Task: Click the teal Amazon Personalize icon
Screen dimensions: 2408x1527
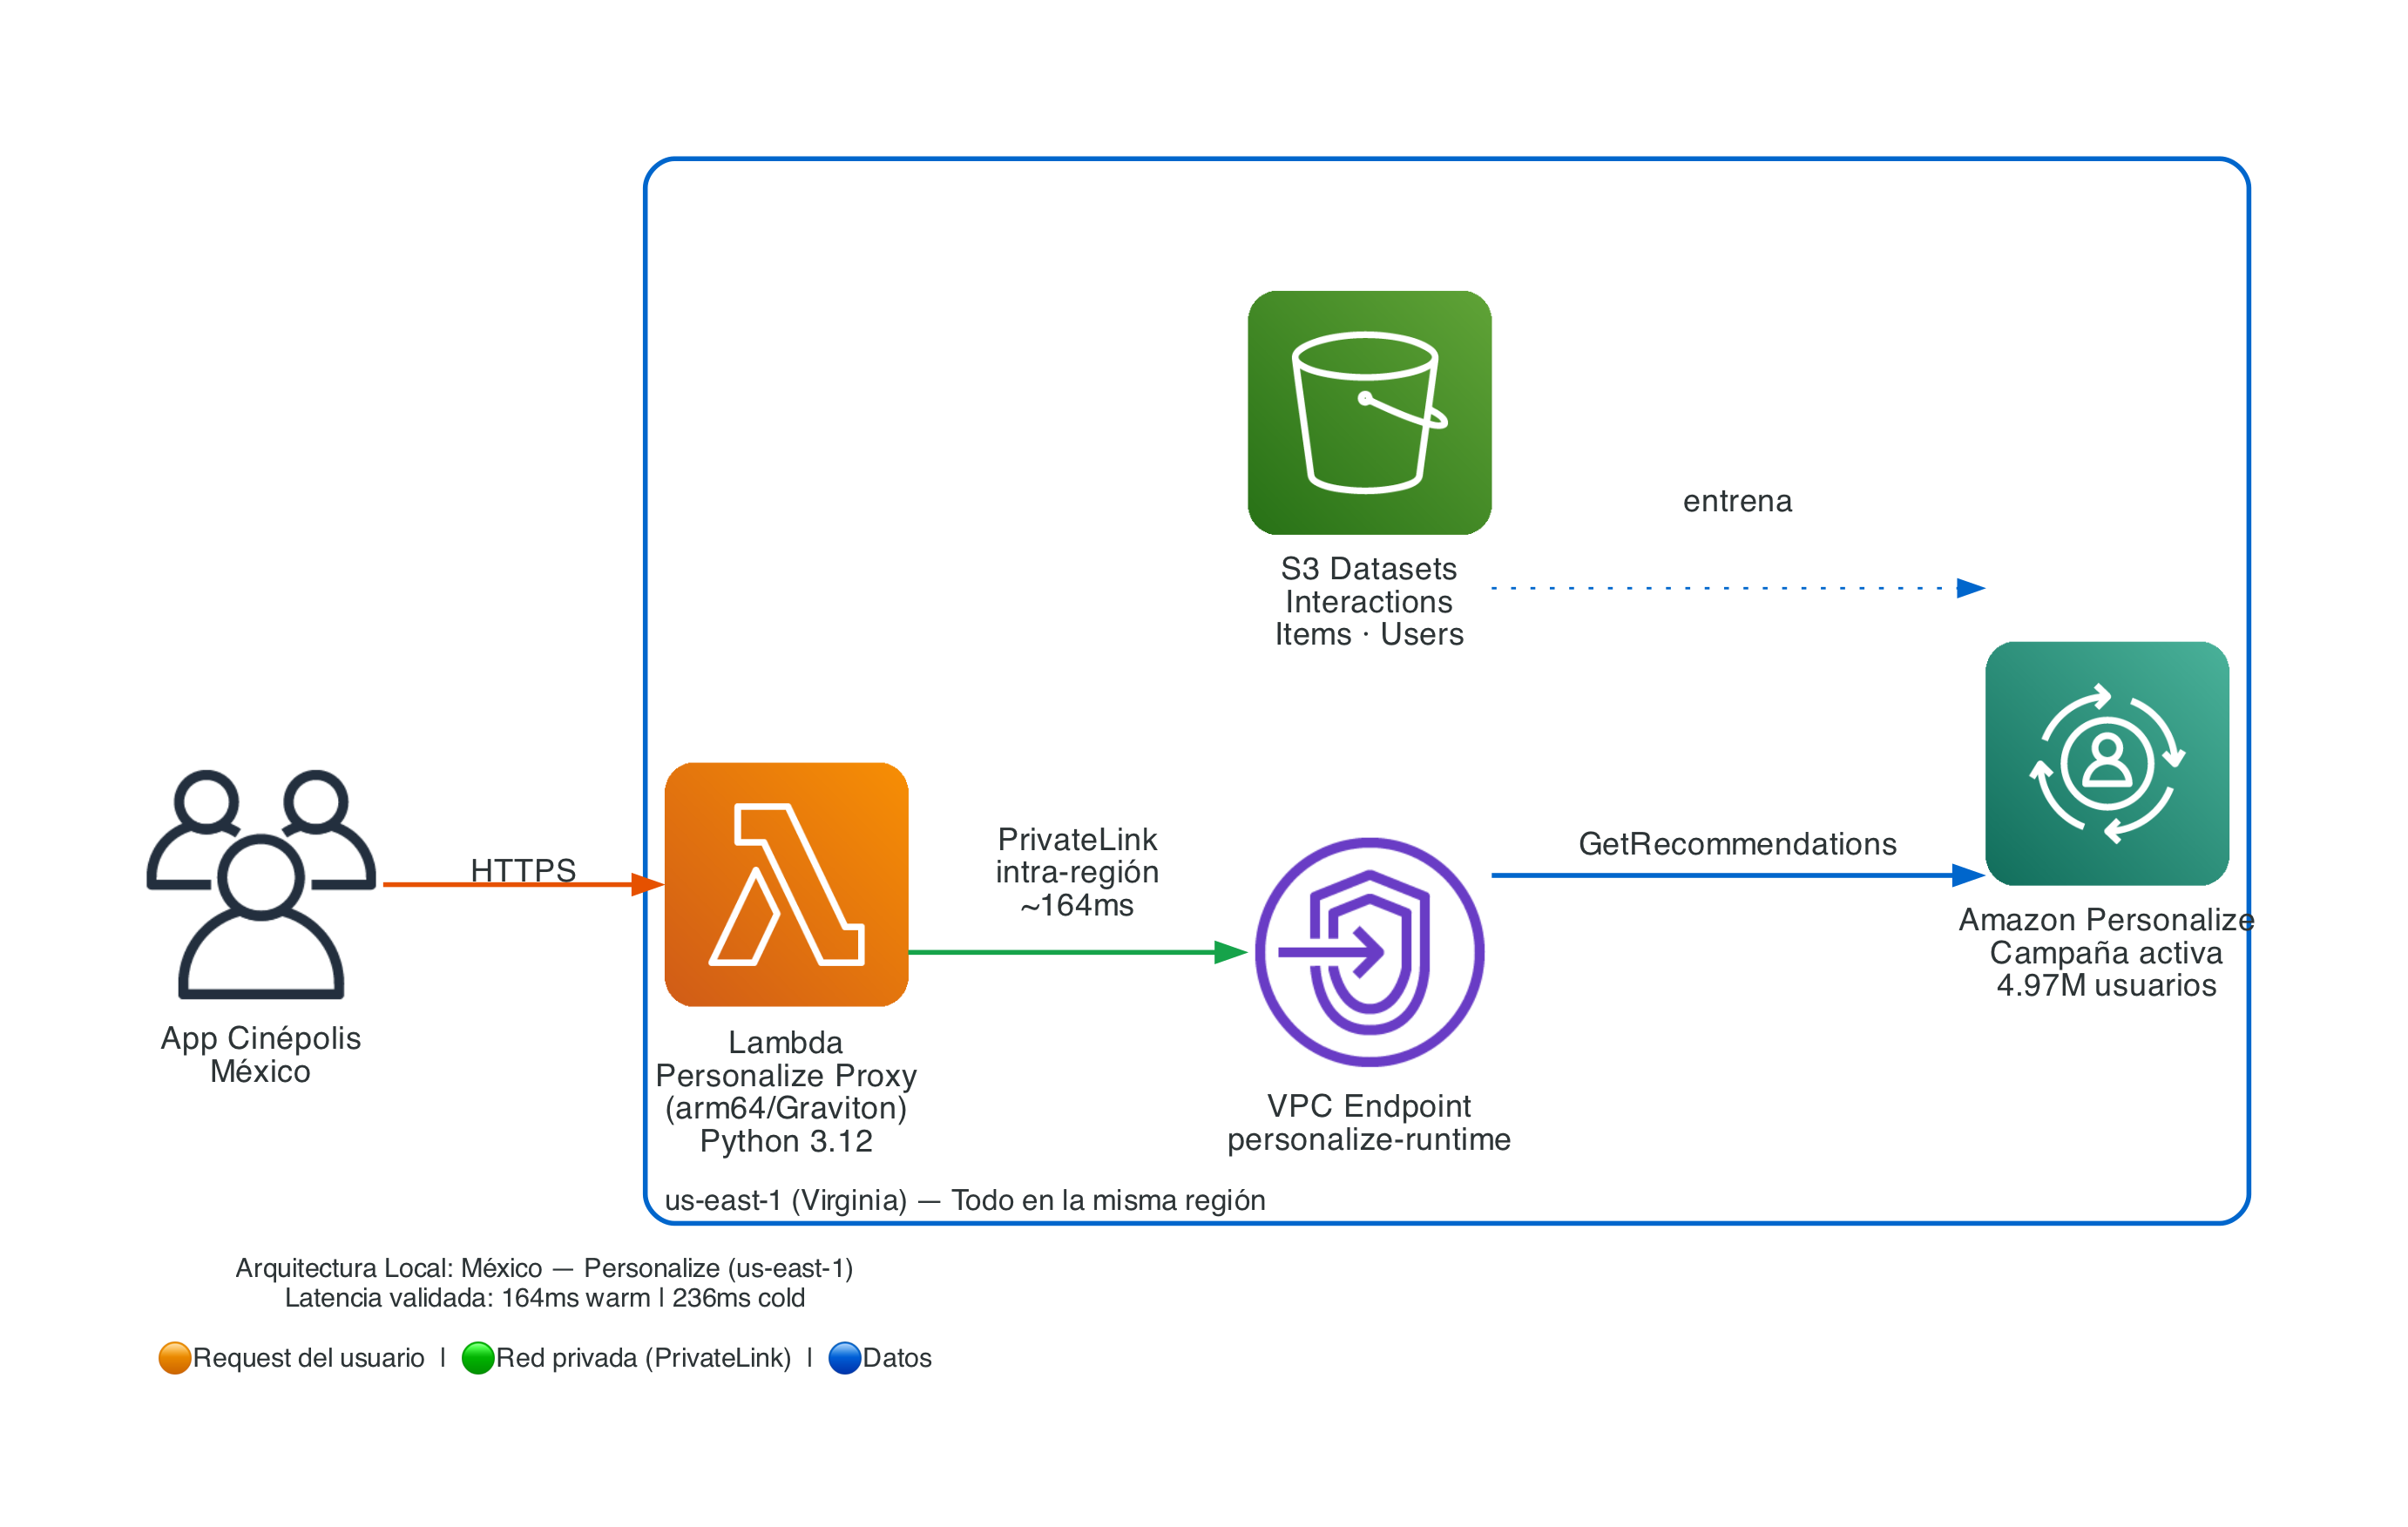Action: pyautogui.click(x=2107, y=763)
